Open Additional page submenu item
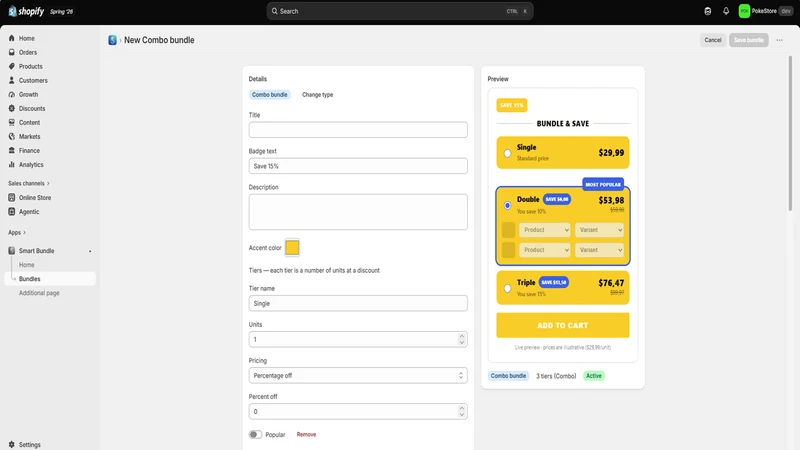This screenshot has height=450, width=800. tap(39, 293)
